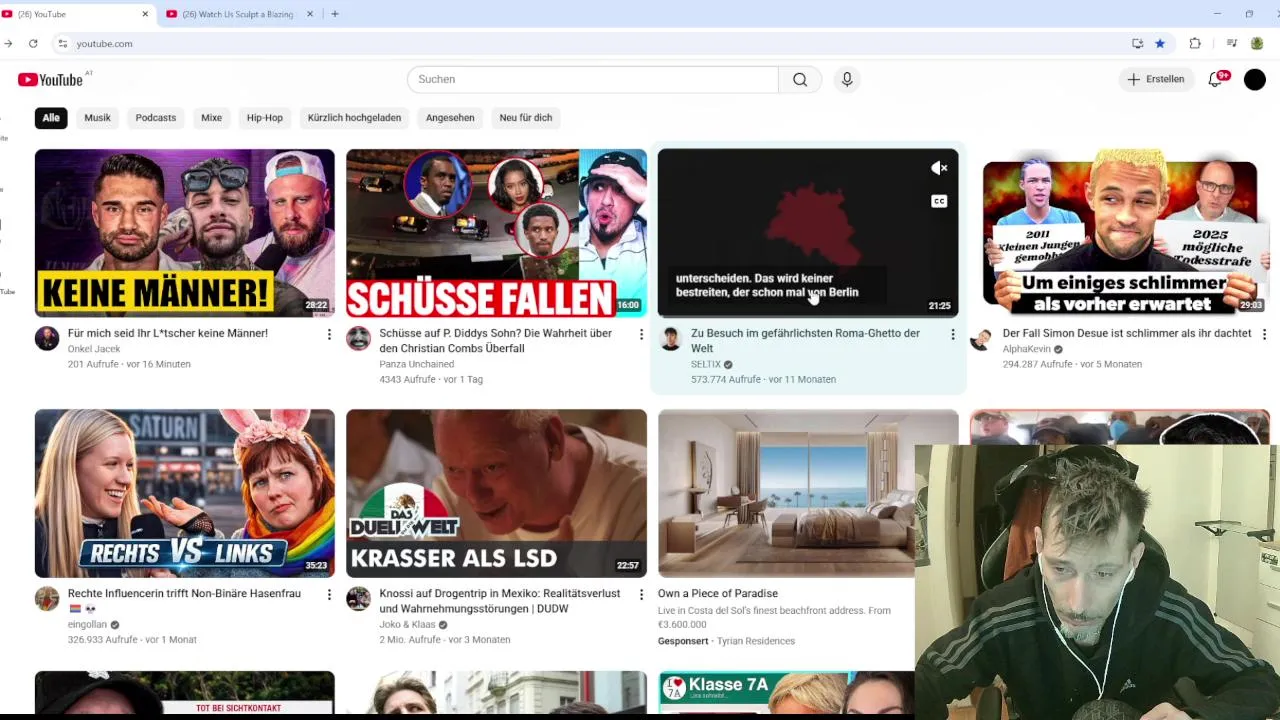The image size is (1280, 720).
Task: Select the Musik filter chip
Action: click(x=97, y=118)
